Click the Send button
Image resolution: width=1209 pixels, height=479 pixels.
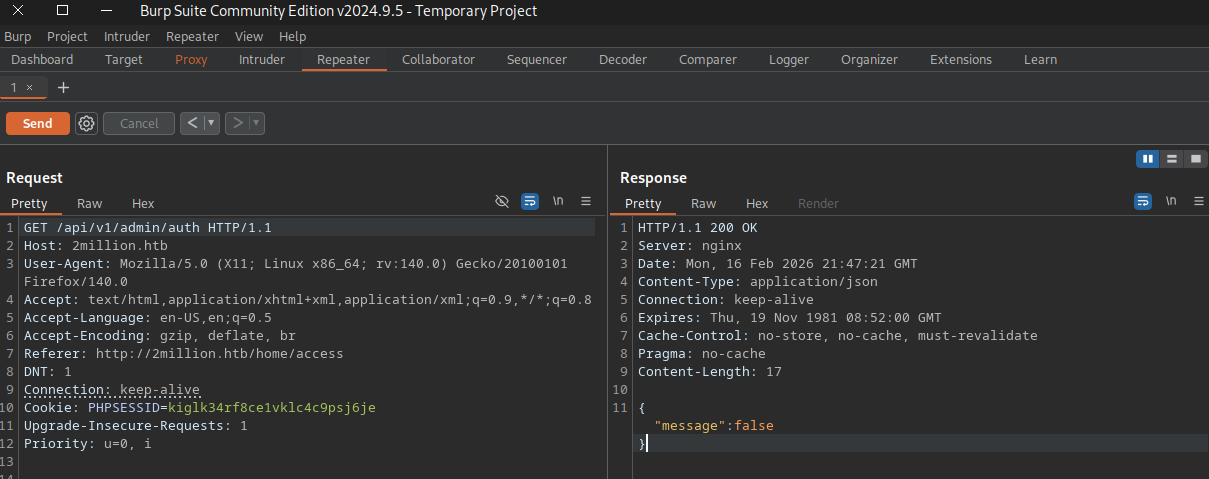coord(37,124)
